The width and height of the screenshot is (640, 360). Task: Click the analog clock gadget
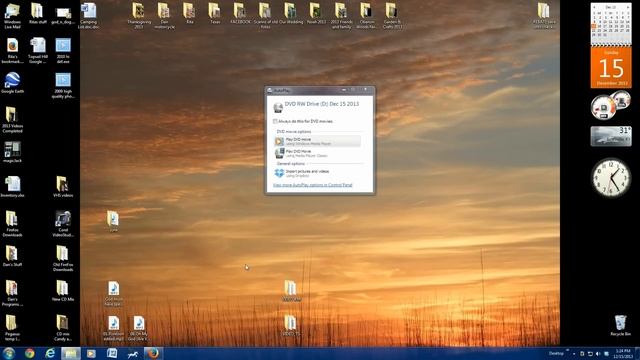pyautogui.click(x=611, y=177)
